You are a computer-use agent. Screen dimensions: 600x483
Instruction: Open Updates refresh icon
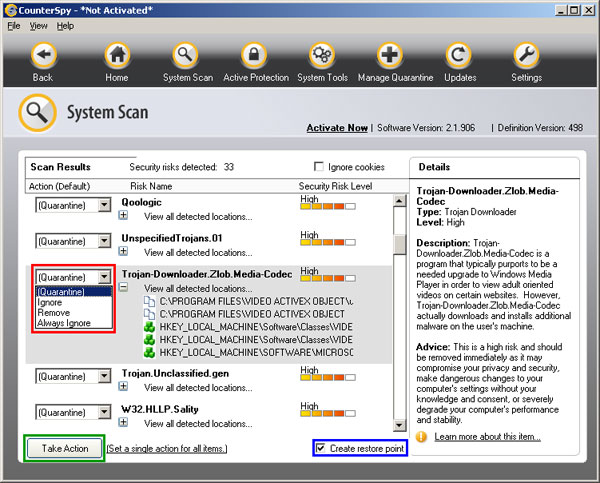(458, 55)
